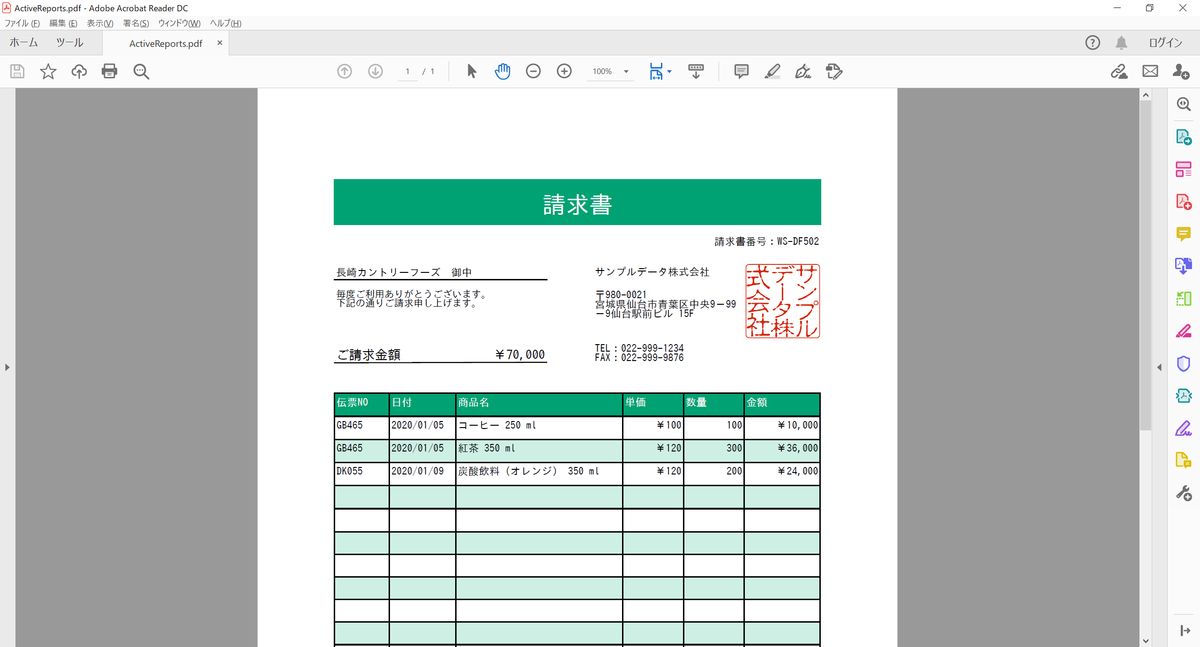Open search tool in right pane
This screenshot has width=1200, height=647.
coord(1183,104)
